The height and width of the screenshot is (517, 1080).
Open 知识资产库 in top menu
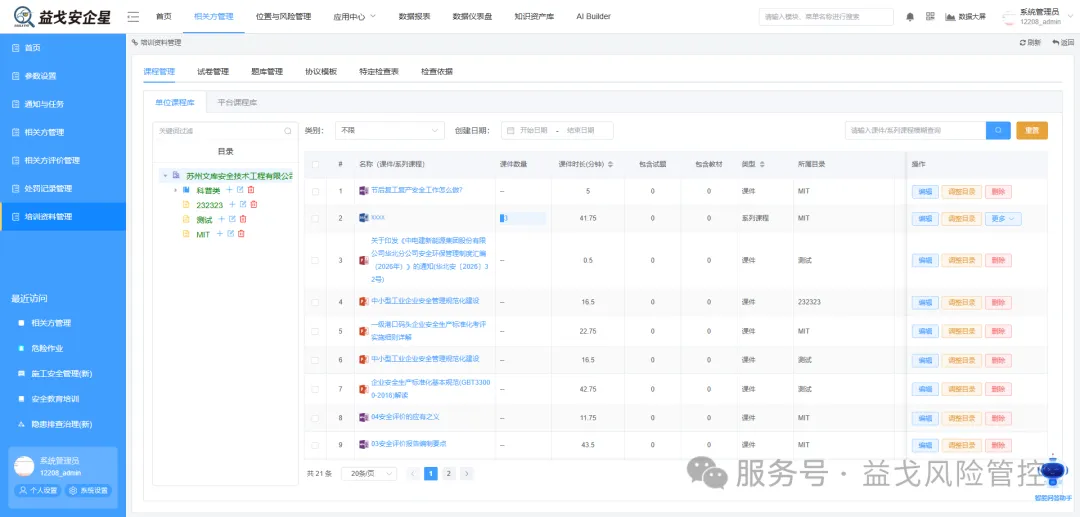[534, 17]
